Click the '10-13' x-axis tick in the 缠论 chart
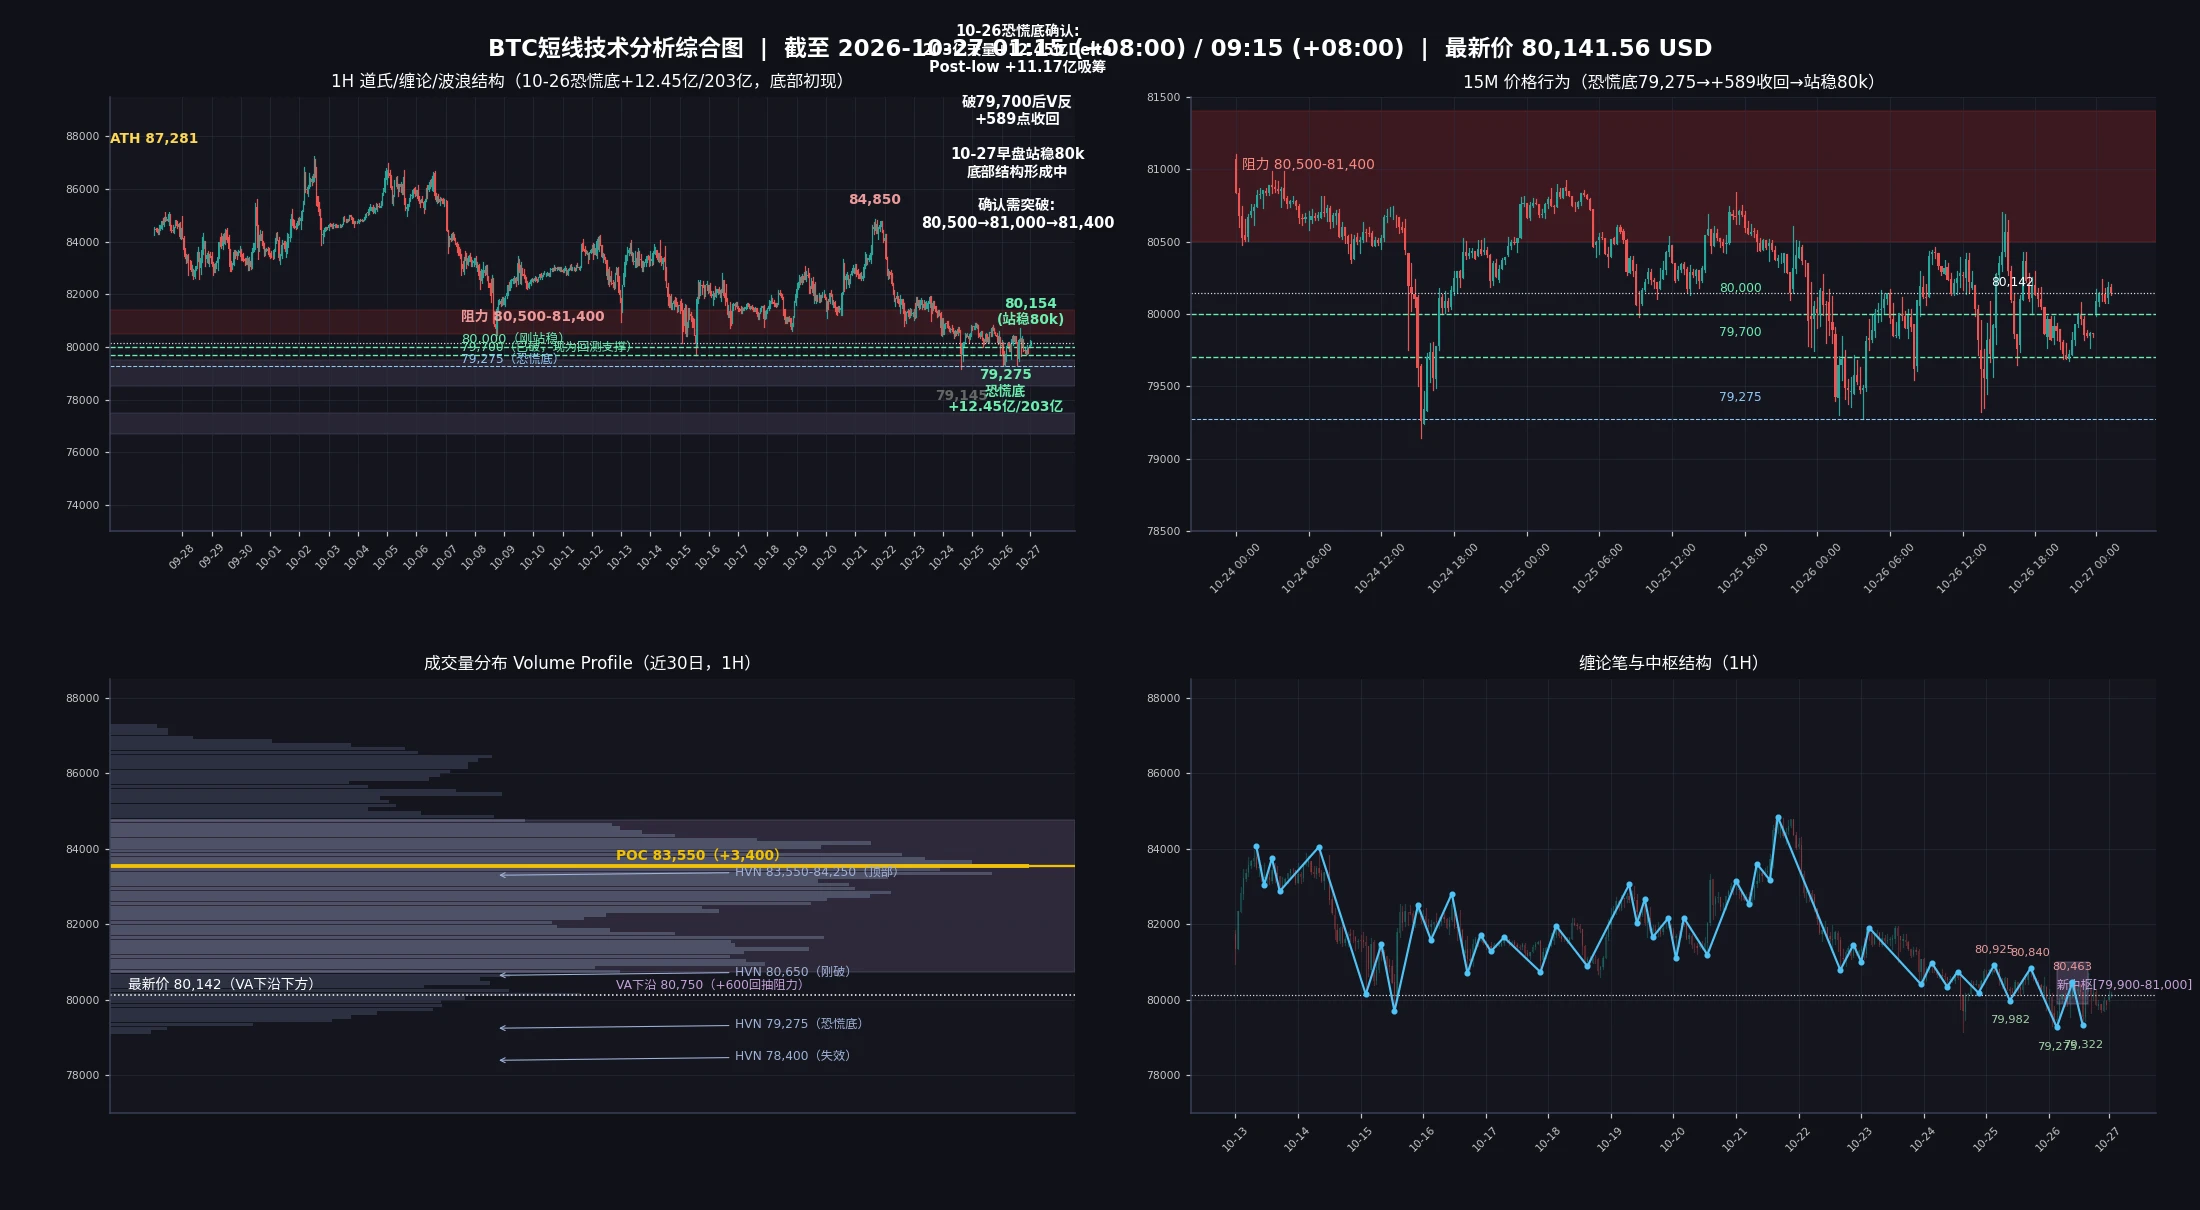The image size is (2200, 1210). 1234,1139
